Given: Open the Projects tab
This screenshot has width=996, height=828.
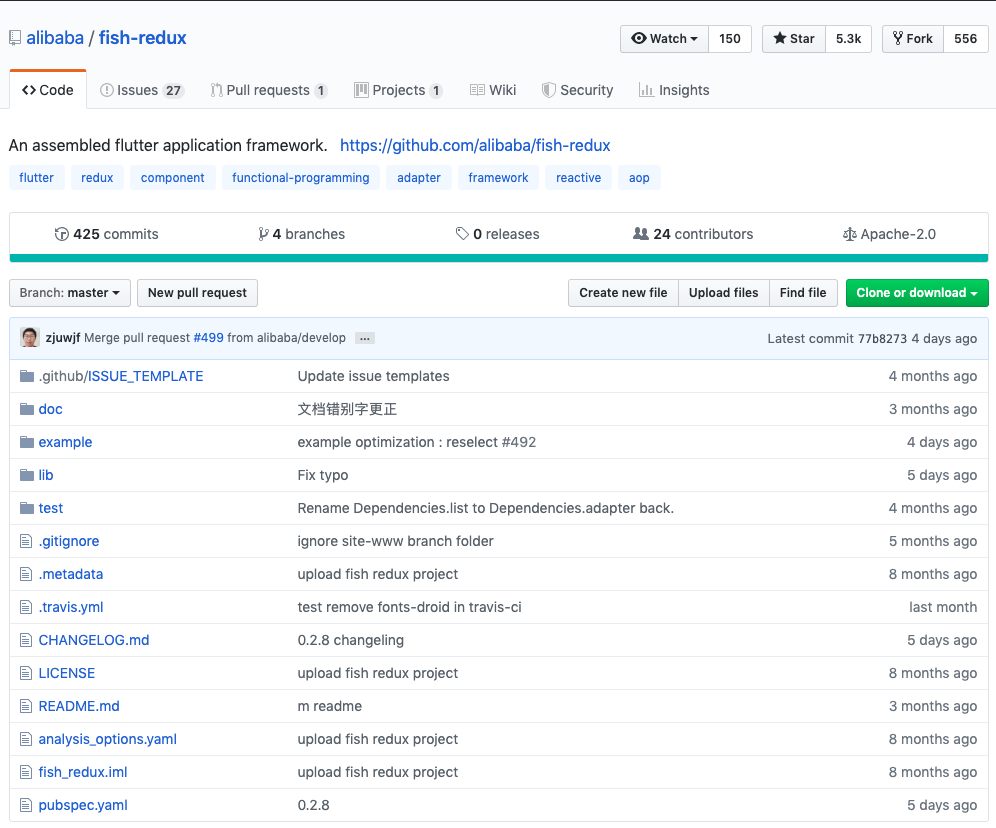Looking at the screenshot, I should pos(398,90).
